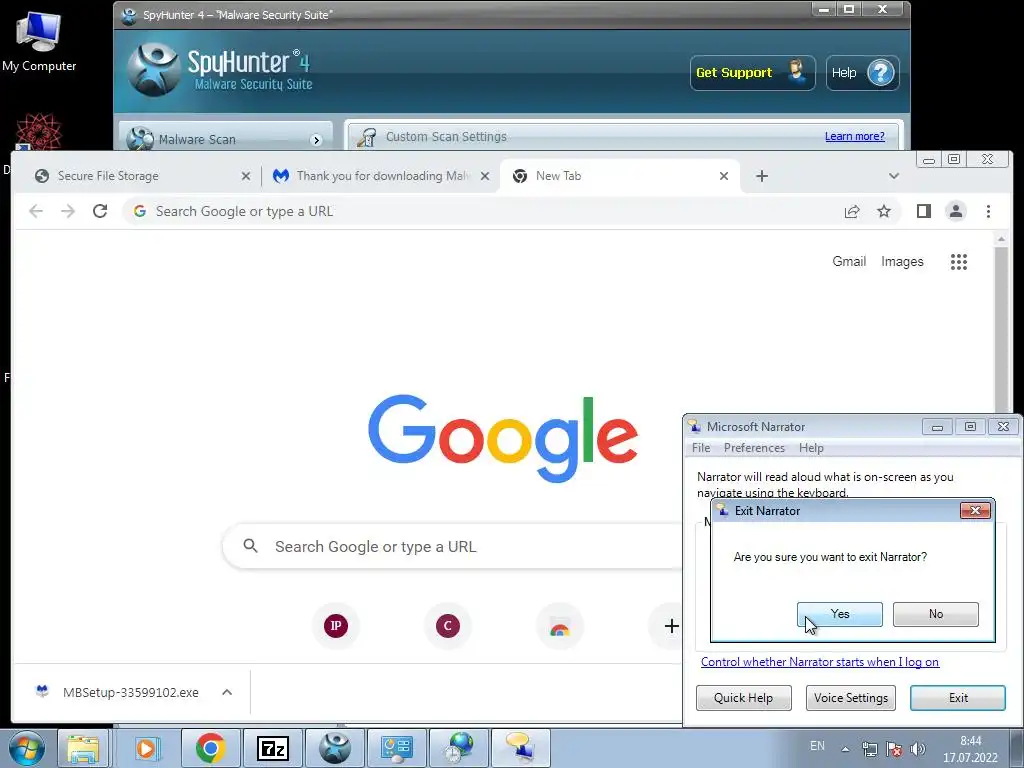Close the New Tab tab
The width and height of the screenshot is (1024, 768).
(724, 176)
